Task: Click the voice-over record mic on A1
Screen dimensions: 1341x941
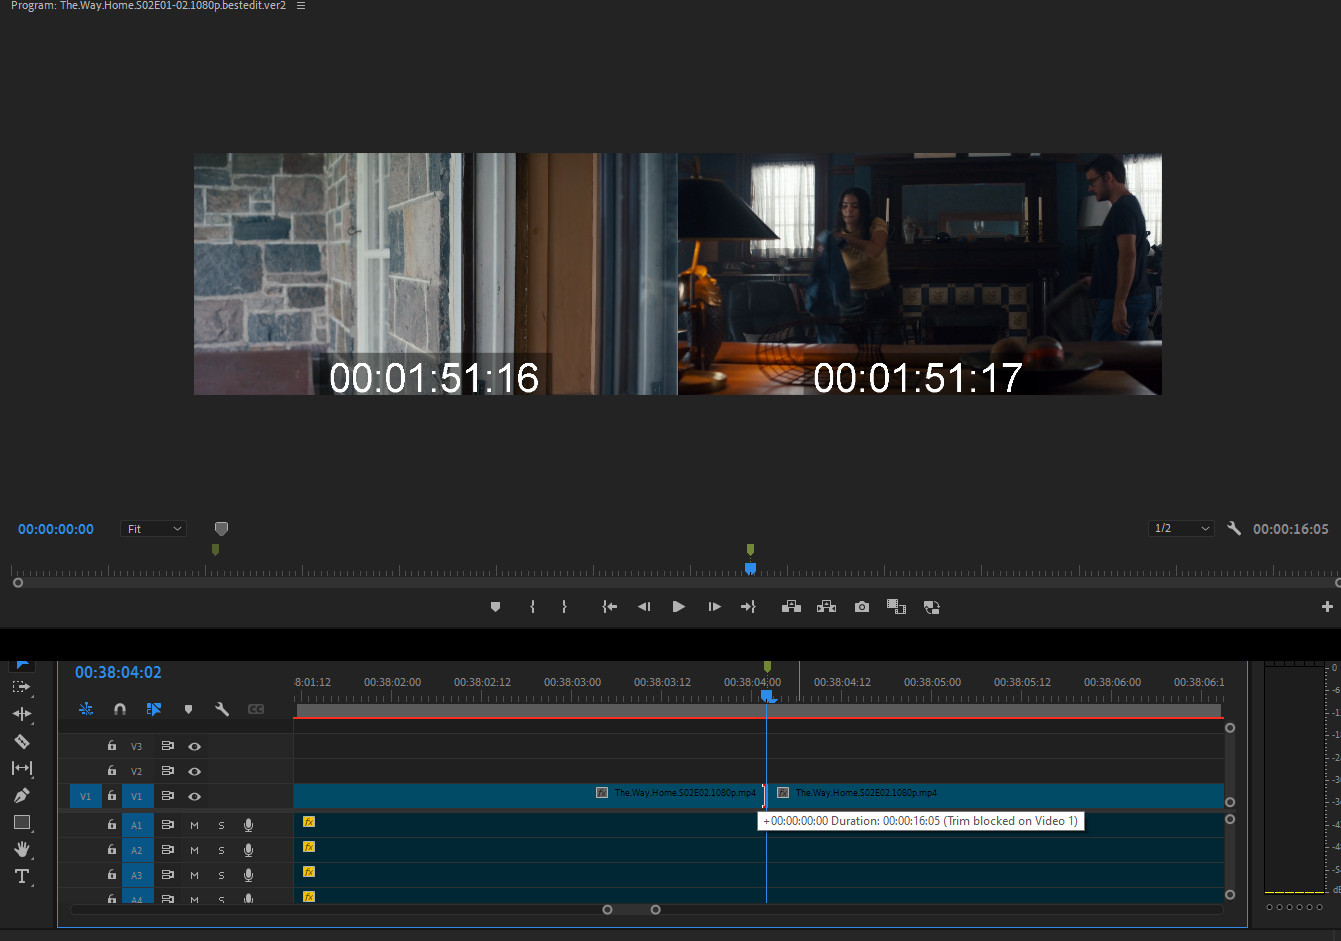Action: point(248,825)
